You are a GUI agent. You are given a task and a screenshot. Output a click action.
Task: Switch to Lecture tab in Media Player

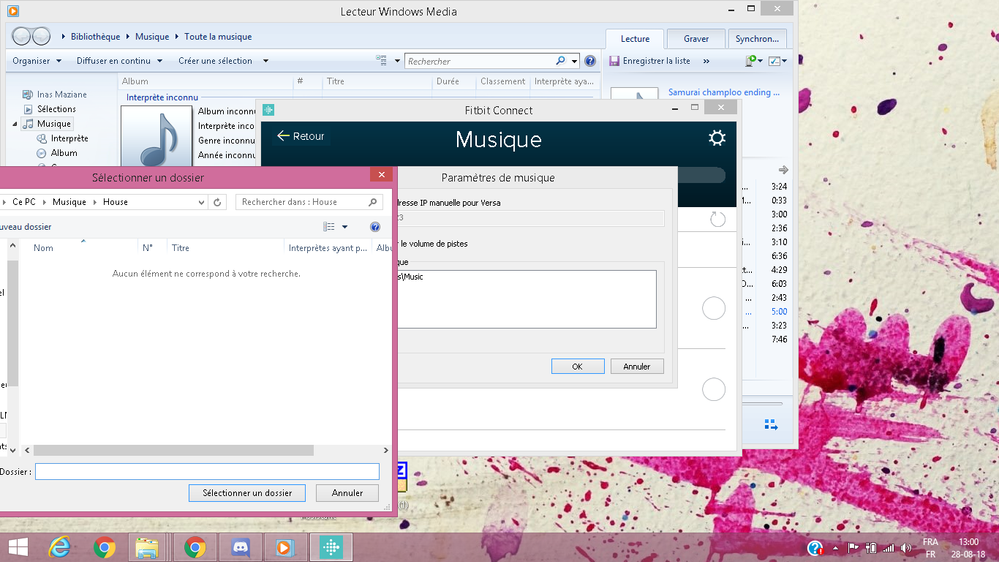635,39
